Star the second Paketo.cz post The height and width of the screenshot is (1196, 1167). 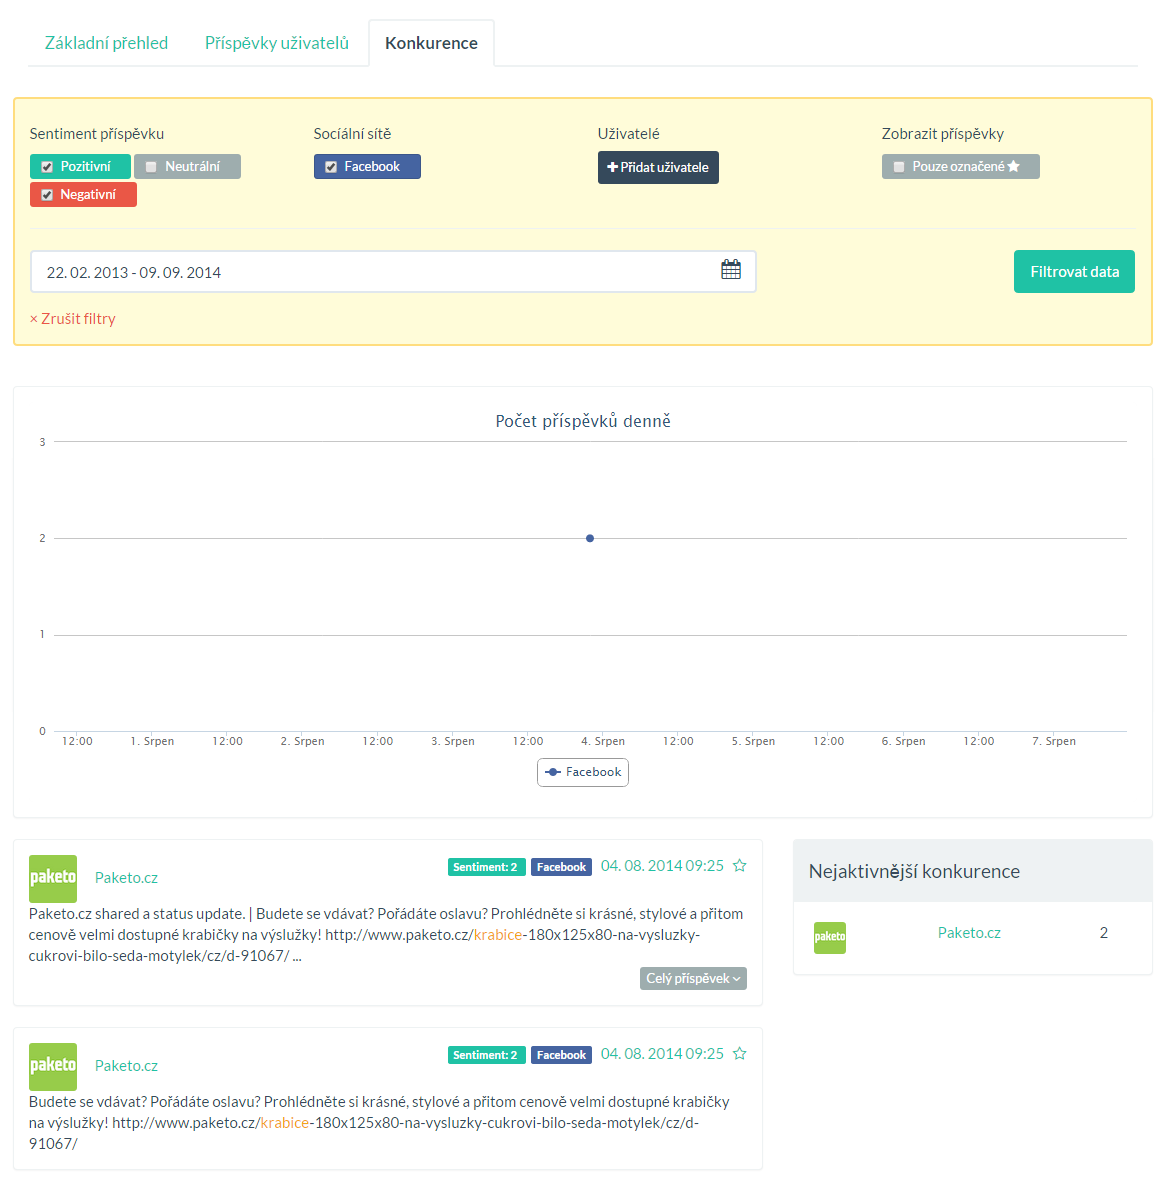click(739, 1054)
